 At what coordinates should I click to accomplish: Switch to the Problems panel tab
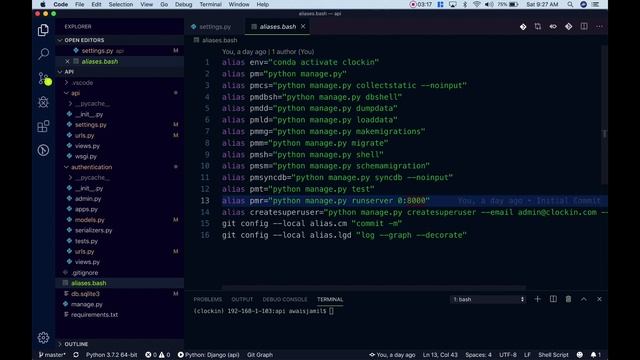coord(207,299)
